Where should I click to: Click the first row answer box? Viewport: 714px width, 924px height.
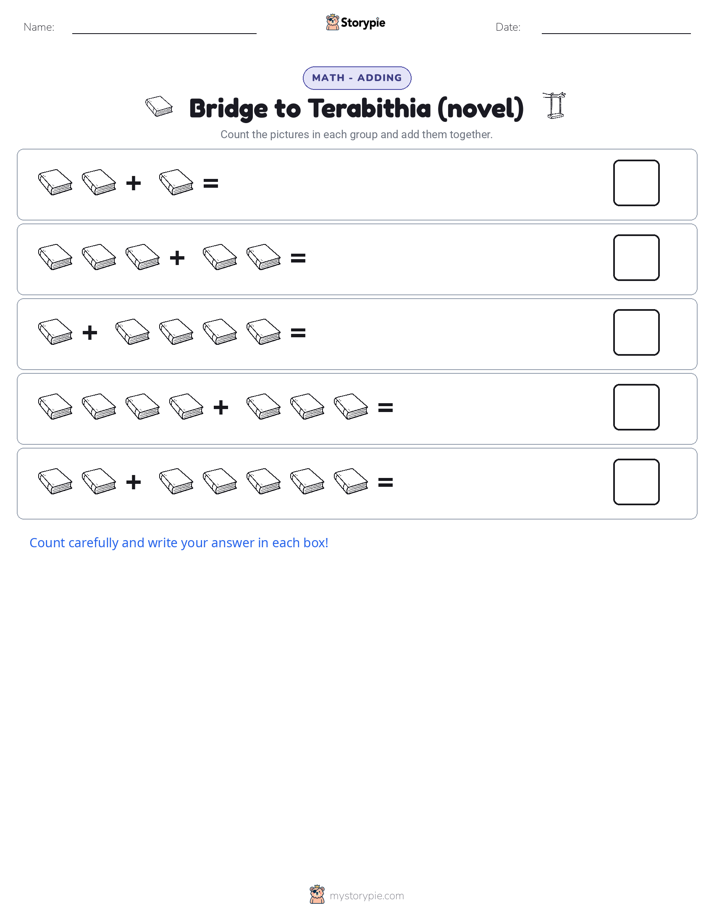coord(636,183)
